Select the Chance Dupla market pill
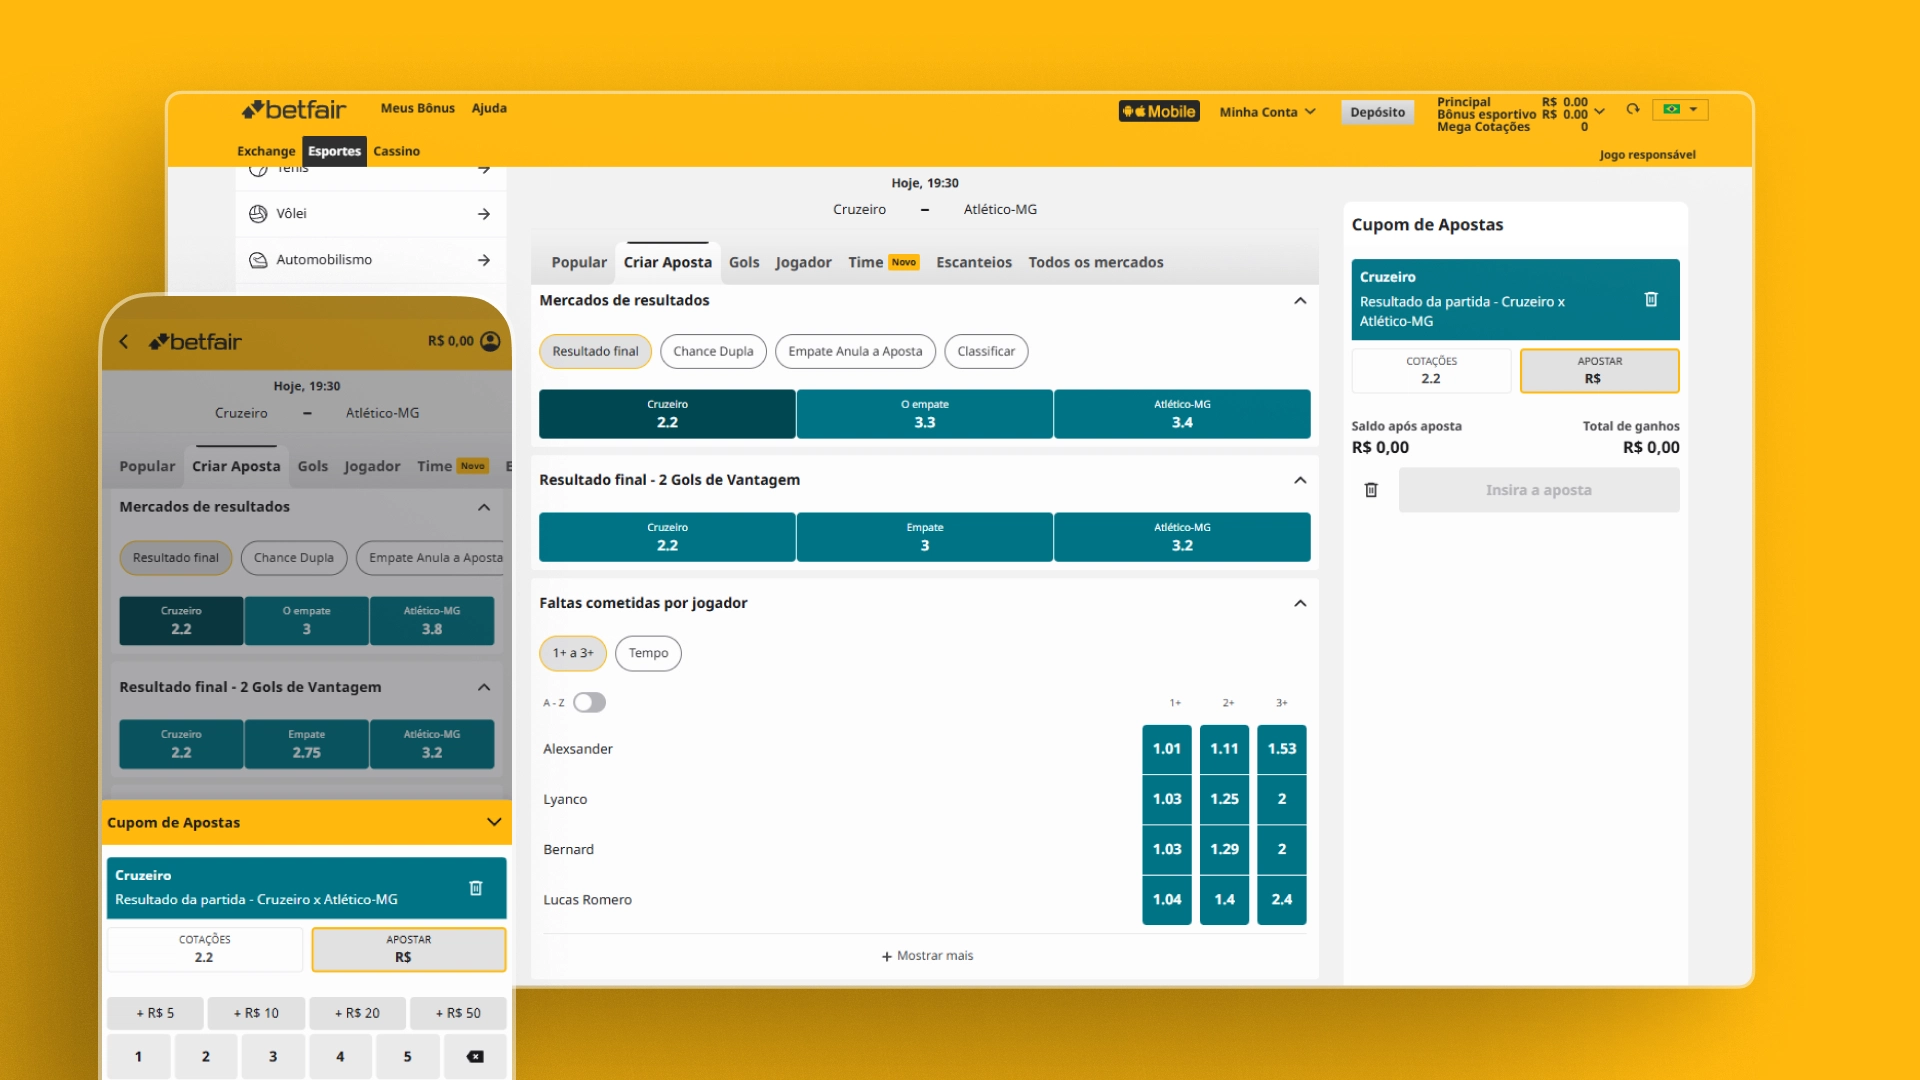The width and height of the screenshot is (1920, 1080). coord(713,352)
